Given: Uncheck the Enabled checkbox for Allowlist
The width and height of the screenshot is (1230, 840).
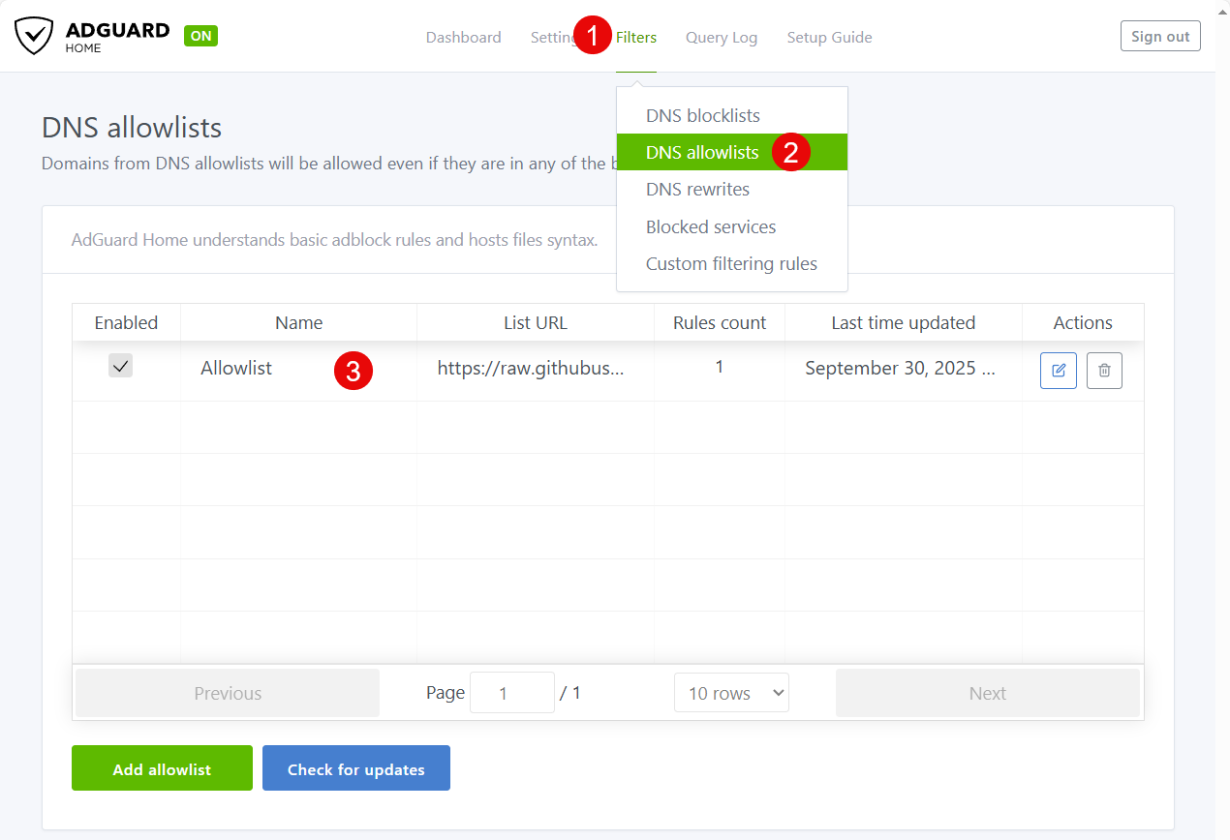Looking at the screenshot, I should pyautogui.click(x=121, y=367).
